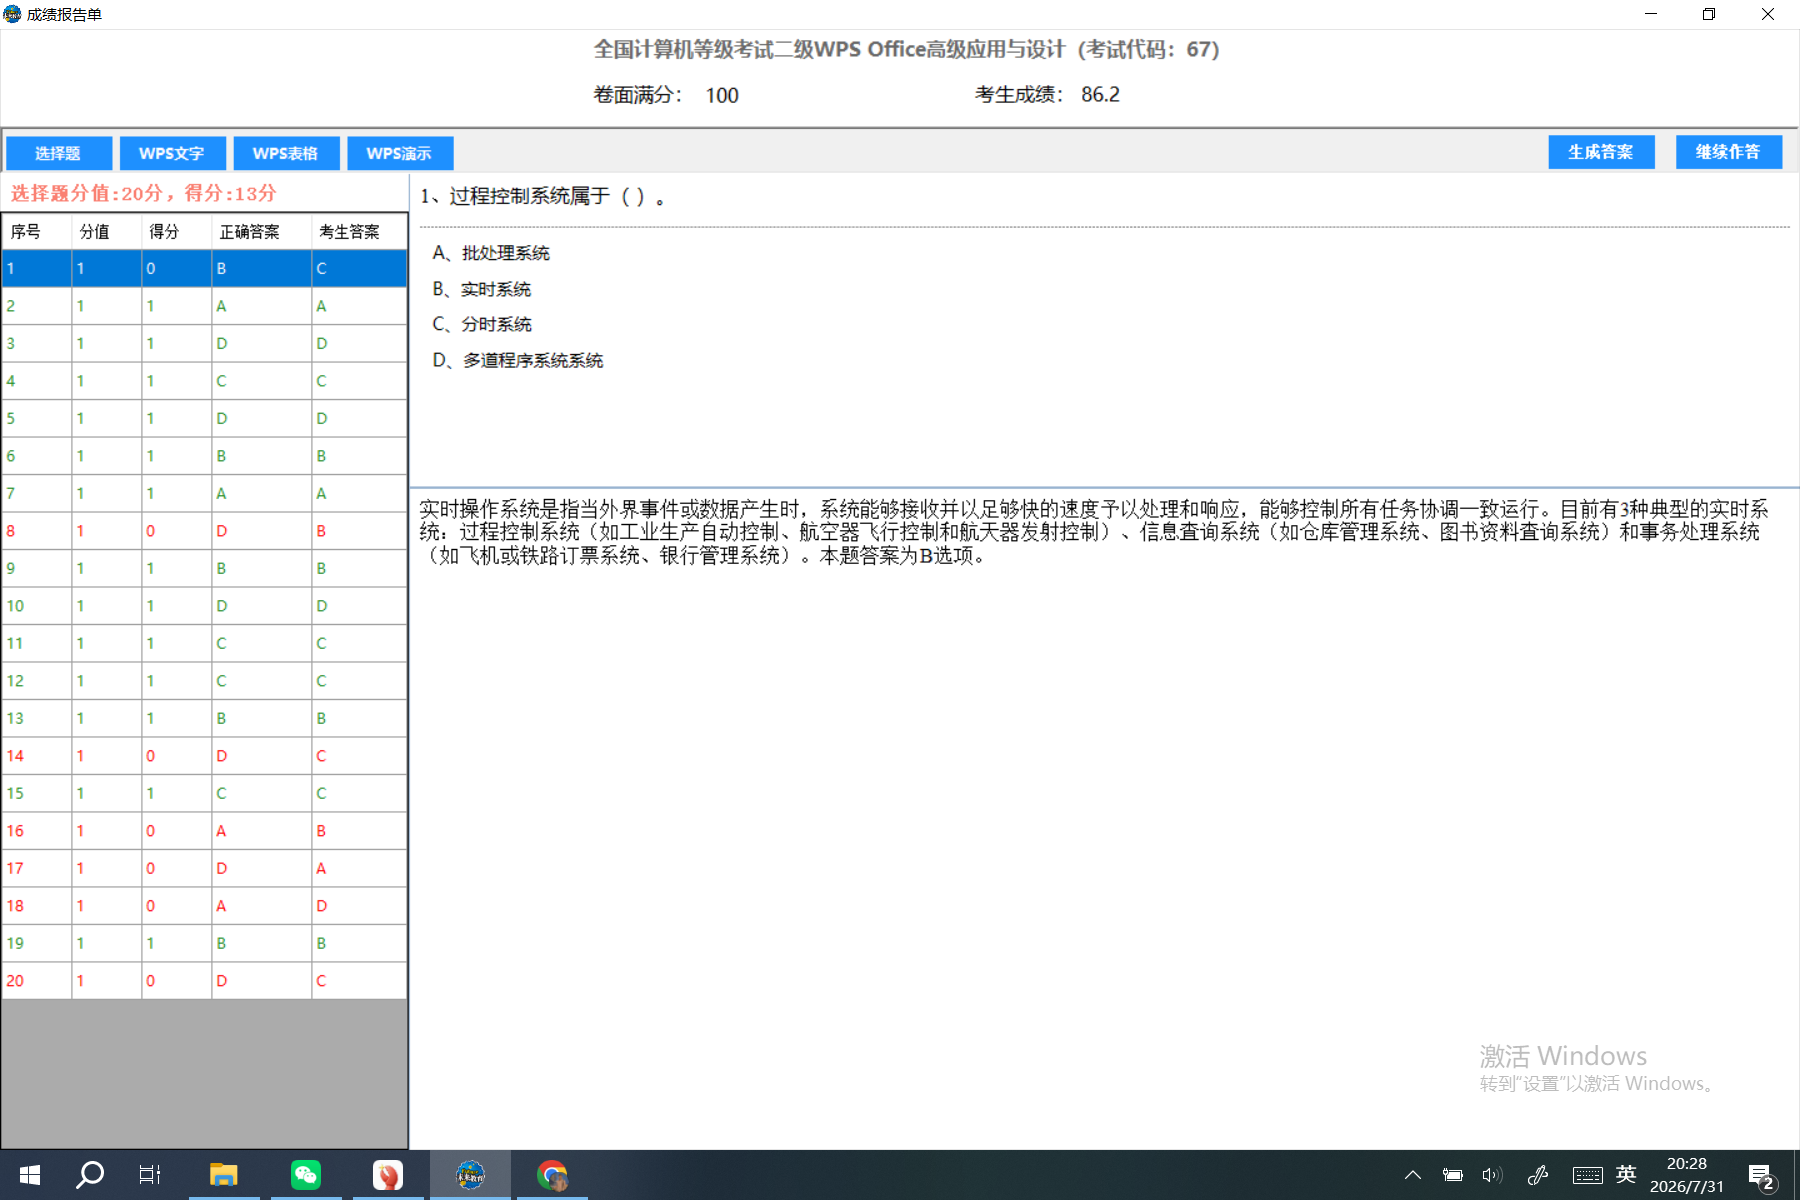
Task: Click option A、批处理系统
Action: click(491, 253)
